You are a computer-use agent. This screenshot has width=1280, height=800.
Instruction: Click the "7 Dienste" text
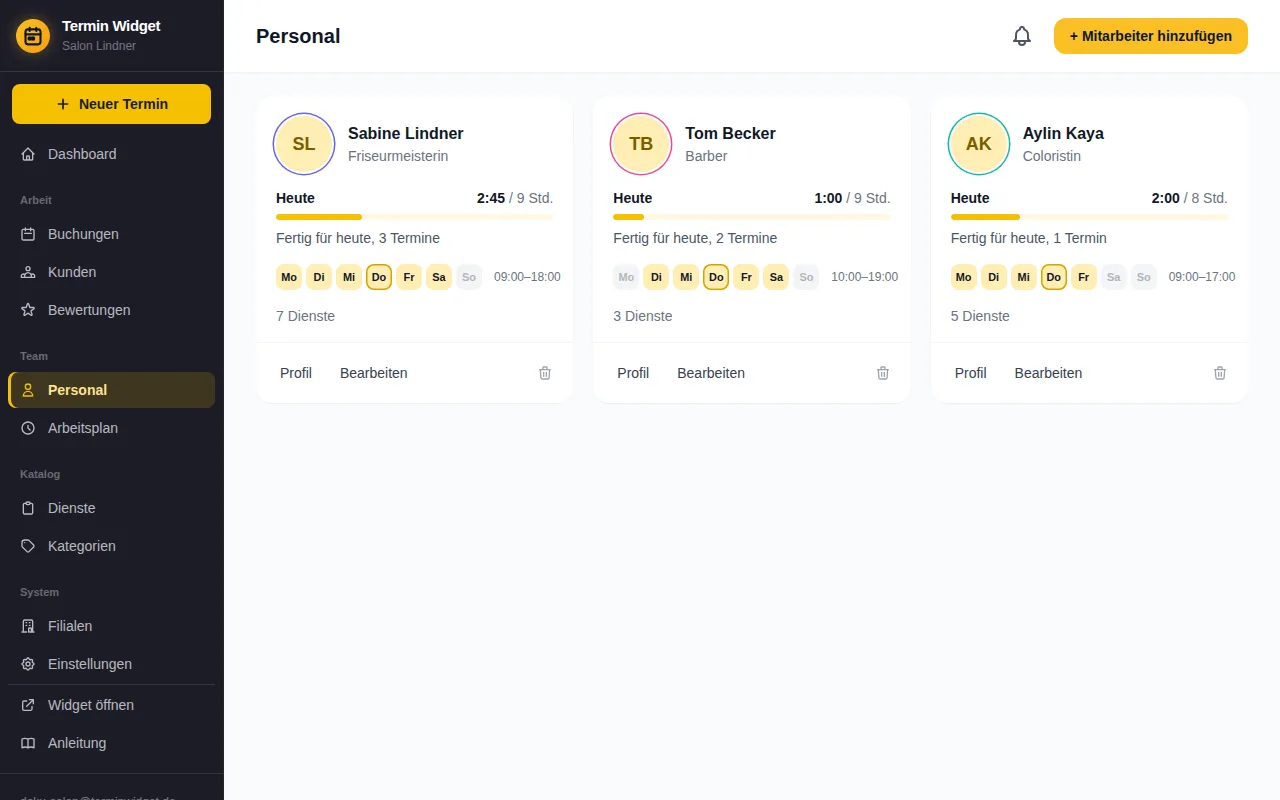[306, 316]
